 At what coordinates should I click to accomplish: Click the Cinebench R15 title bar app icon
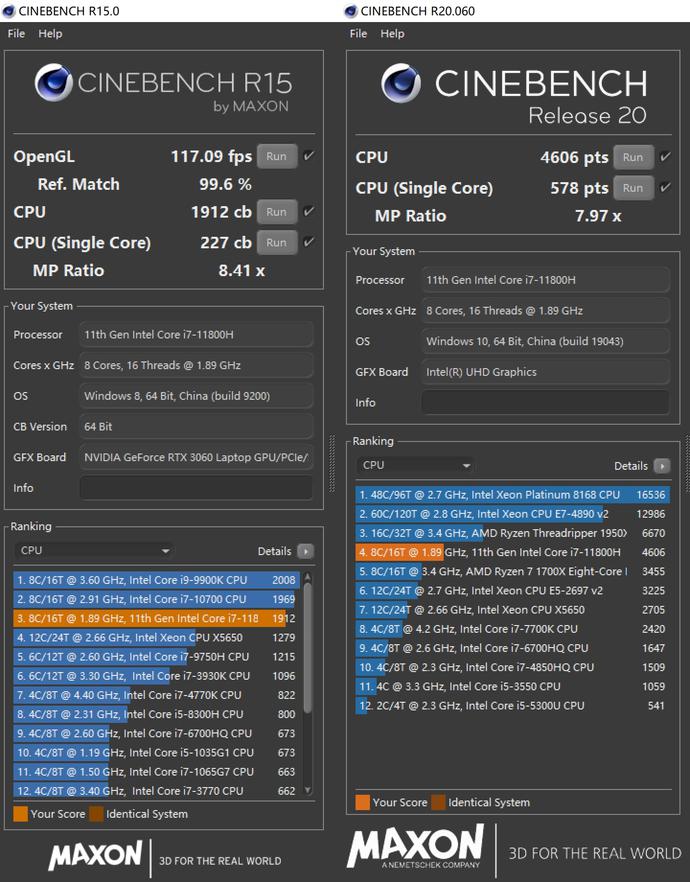pos(8,11)
